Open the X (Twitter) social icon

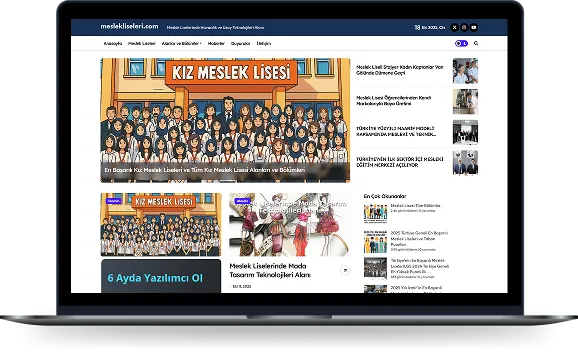point(455,27)
